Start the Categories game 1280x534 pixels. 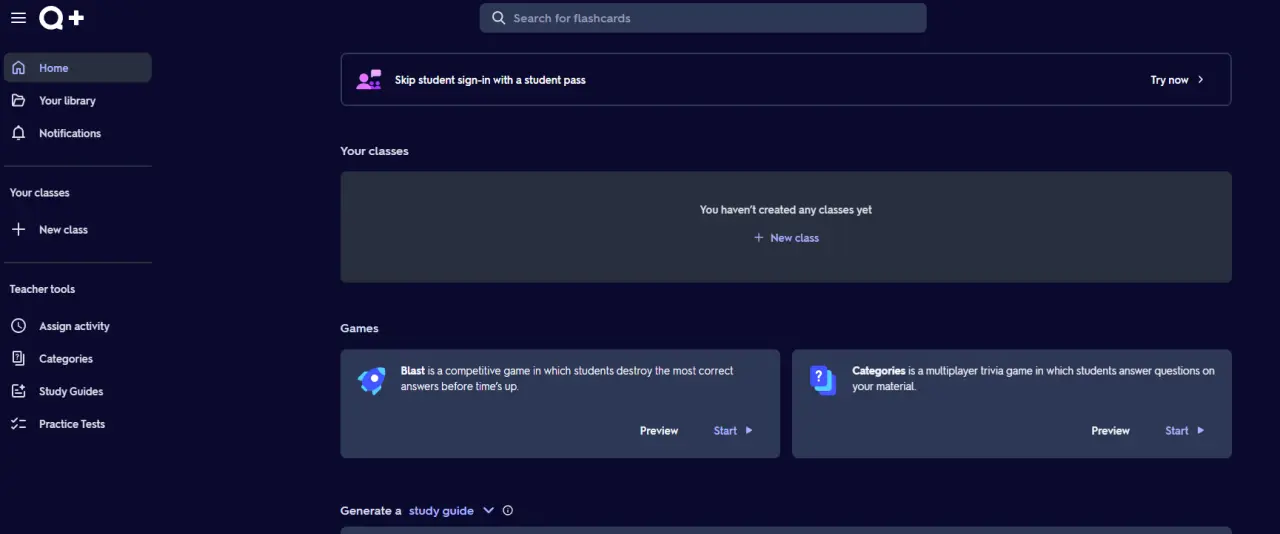click(1185, 431)
